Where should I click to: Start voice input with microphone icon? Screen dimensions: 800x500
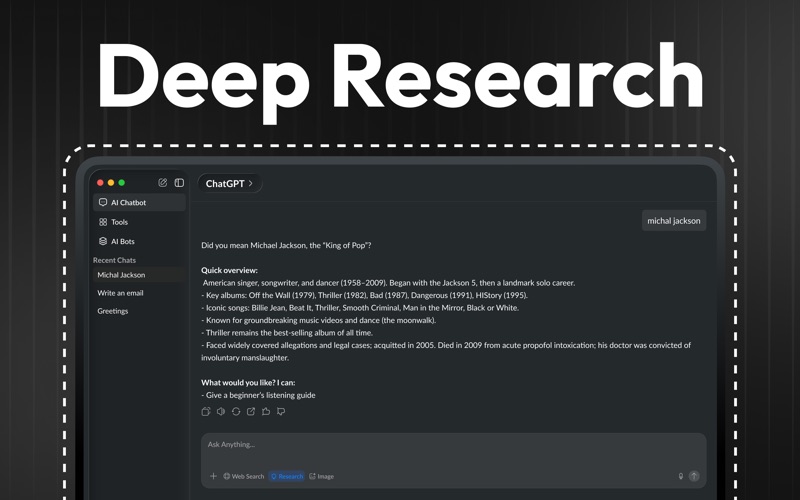pos(681,477)
